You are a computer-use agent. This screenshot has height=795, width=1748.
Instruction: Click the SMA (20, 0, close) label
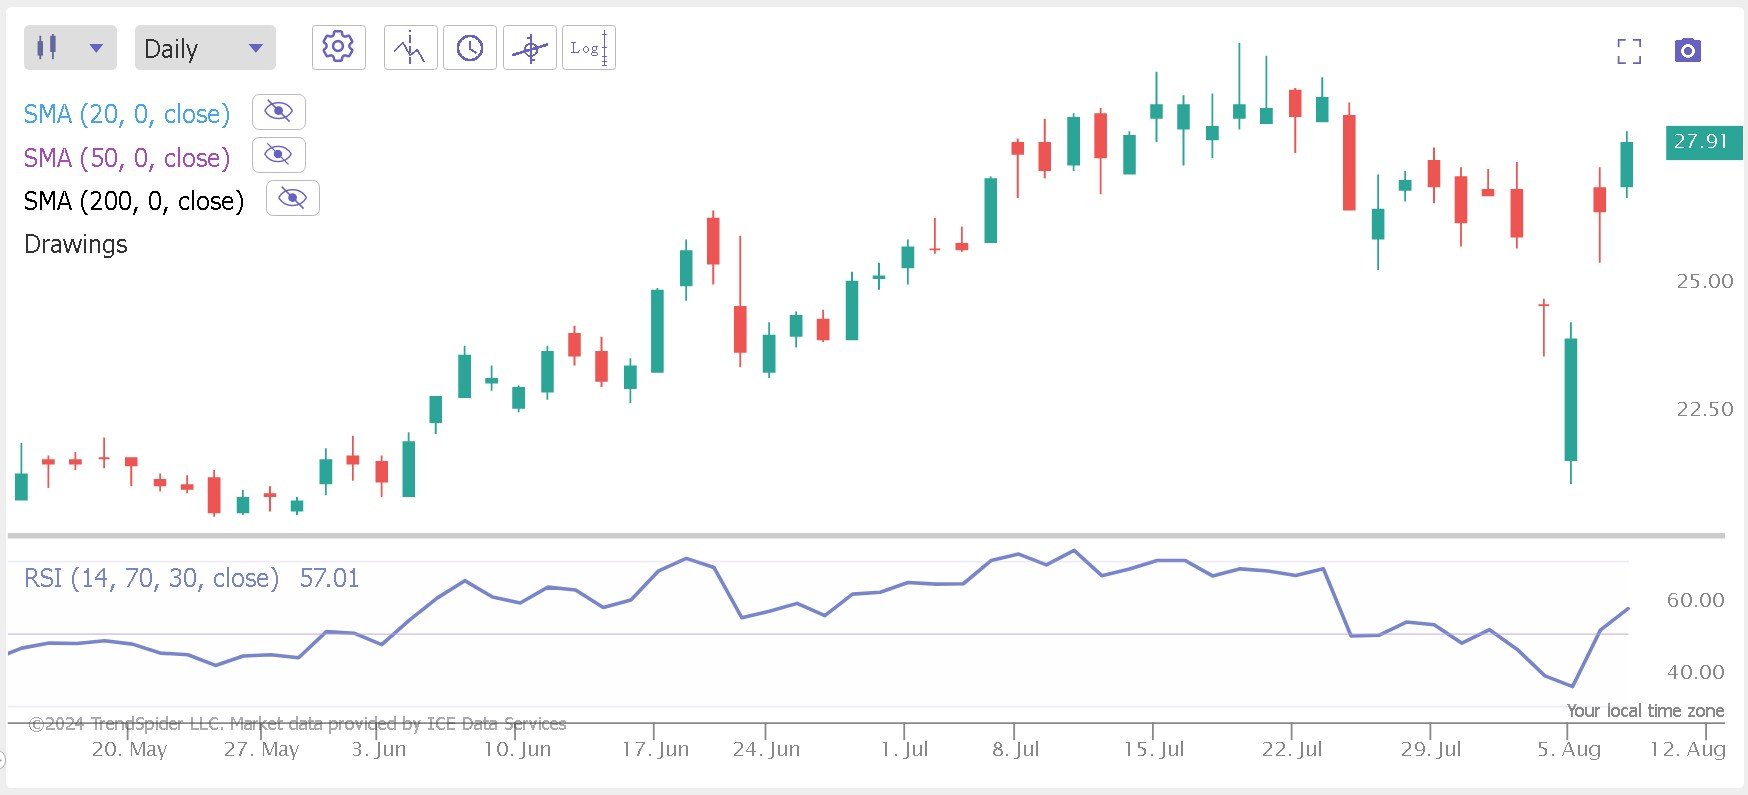127,114
